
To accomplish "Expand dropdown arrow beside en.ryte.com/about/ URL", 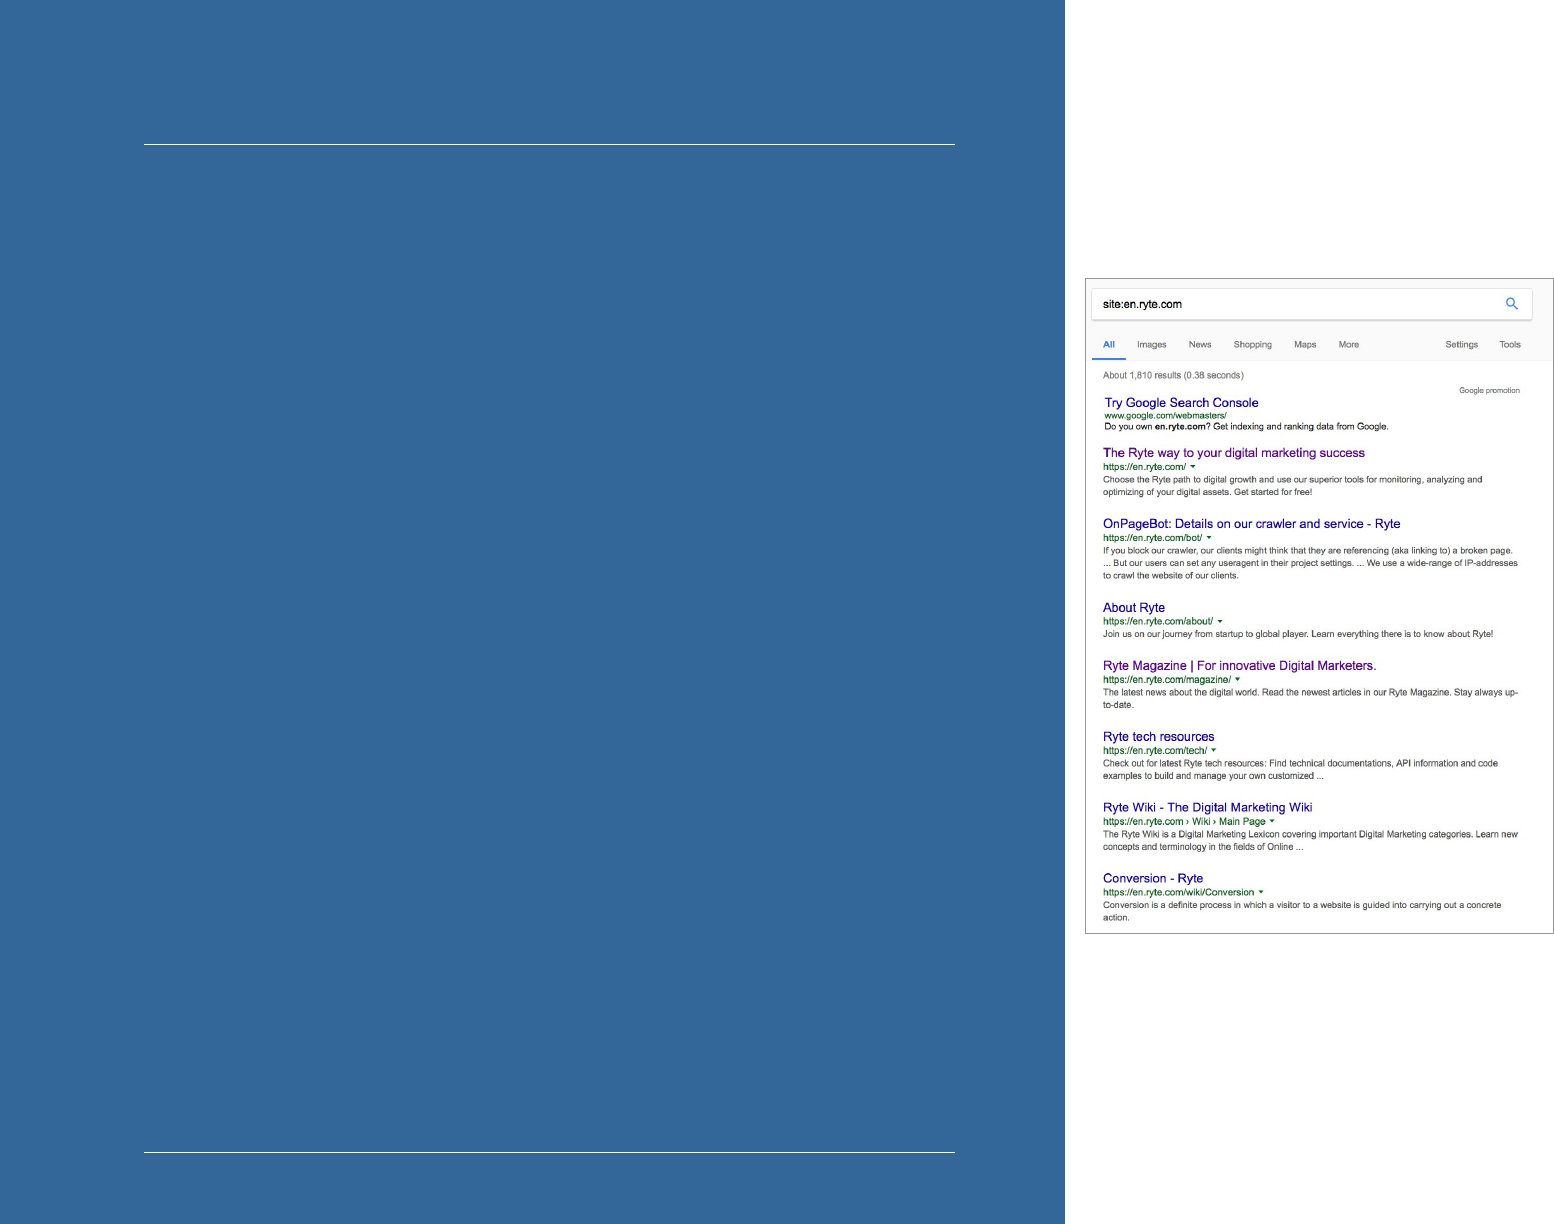I will pyautogui.click(x=1219, y=622).
